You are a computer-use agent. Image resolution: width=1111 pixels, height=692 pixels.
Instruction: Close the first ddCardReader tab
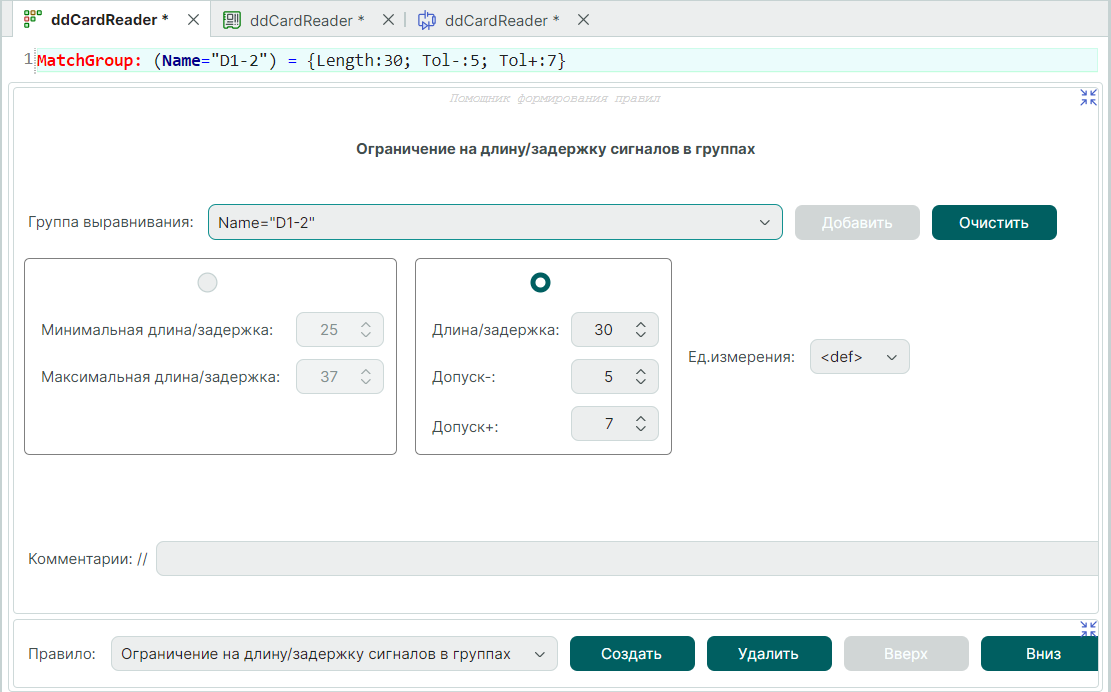193,20
